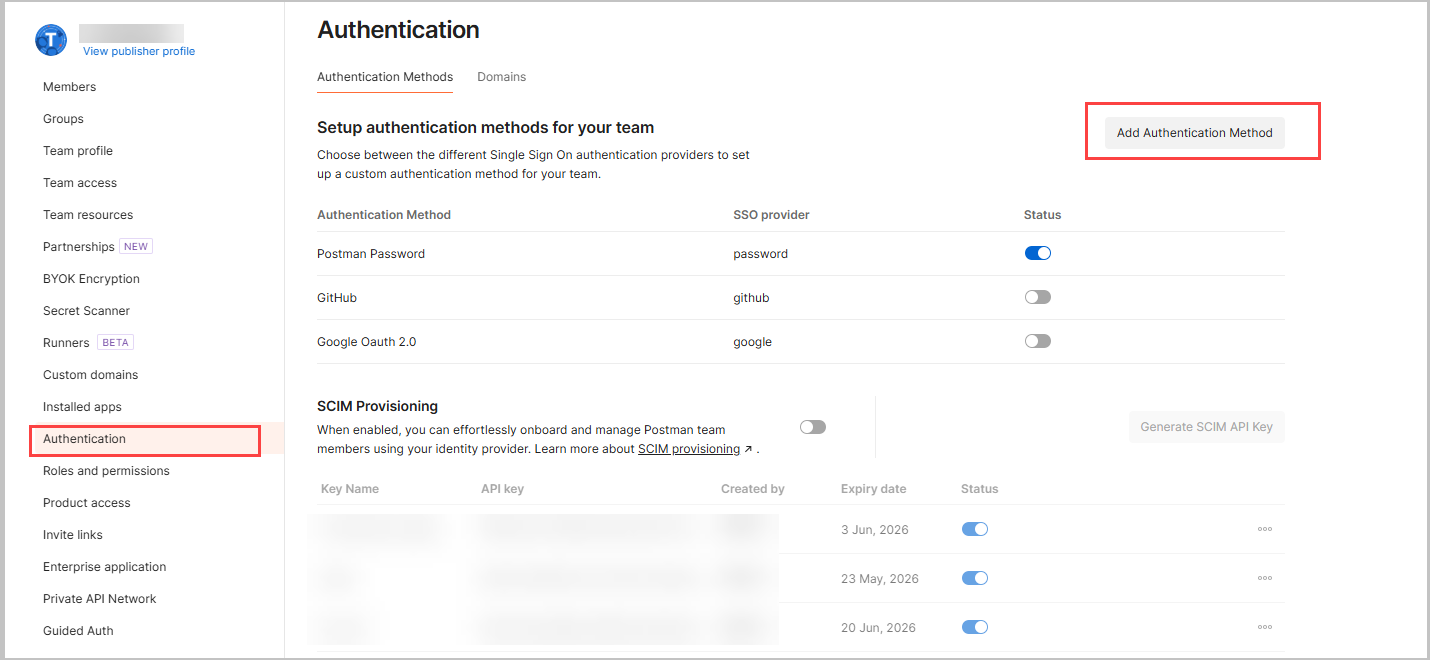
Task: Click the GitHub method name
Action: click(x=337, y=298)
